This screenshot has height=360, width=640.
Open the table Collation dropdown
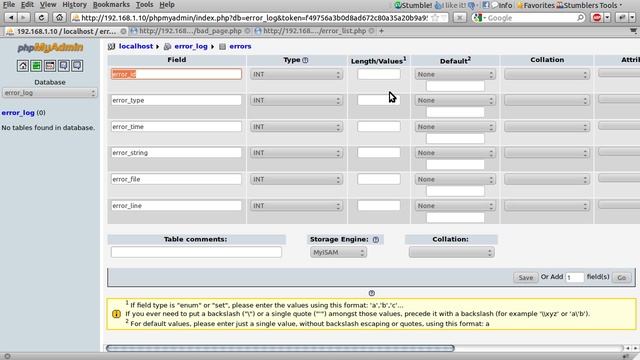click(451, 253)
